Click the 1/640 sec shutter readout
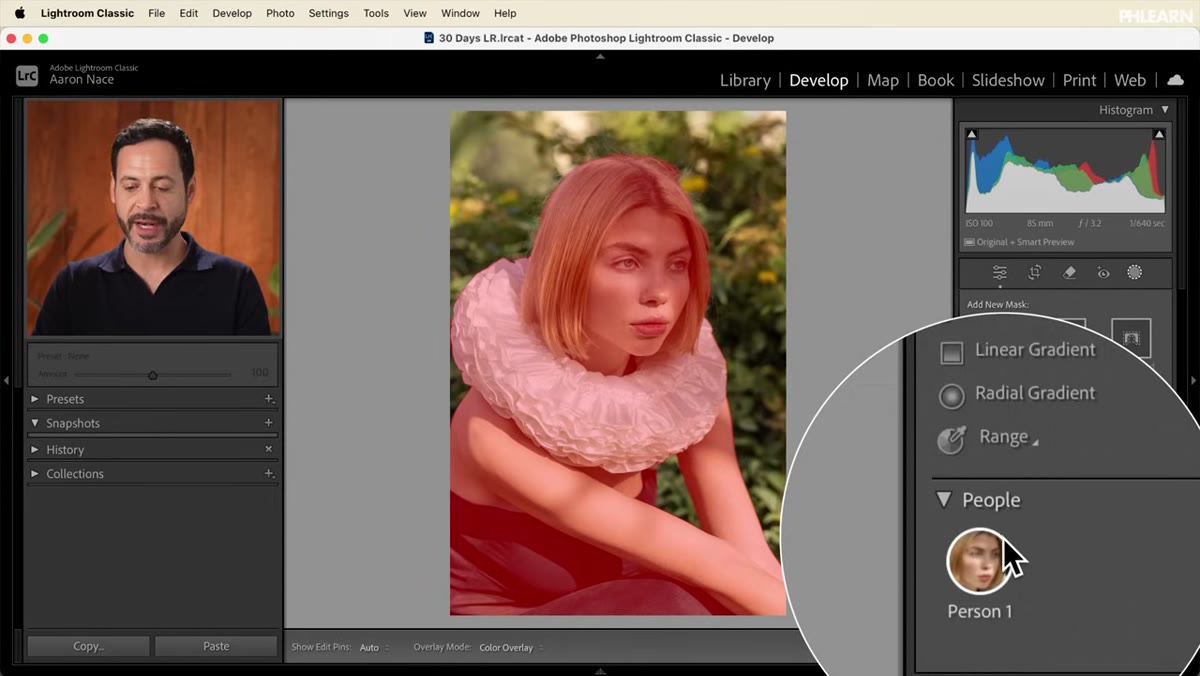The width and height of the screenshot is (1200, 676). click(1147, 223)
